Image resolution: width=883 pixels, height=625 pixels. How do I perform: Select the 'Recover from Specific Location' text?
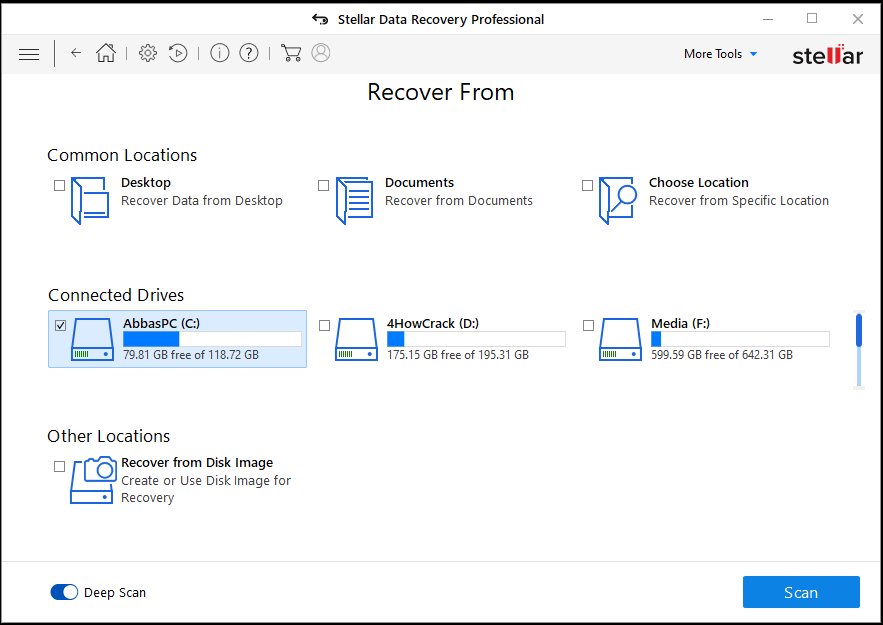coord(739,200)
